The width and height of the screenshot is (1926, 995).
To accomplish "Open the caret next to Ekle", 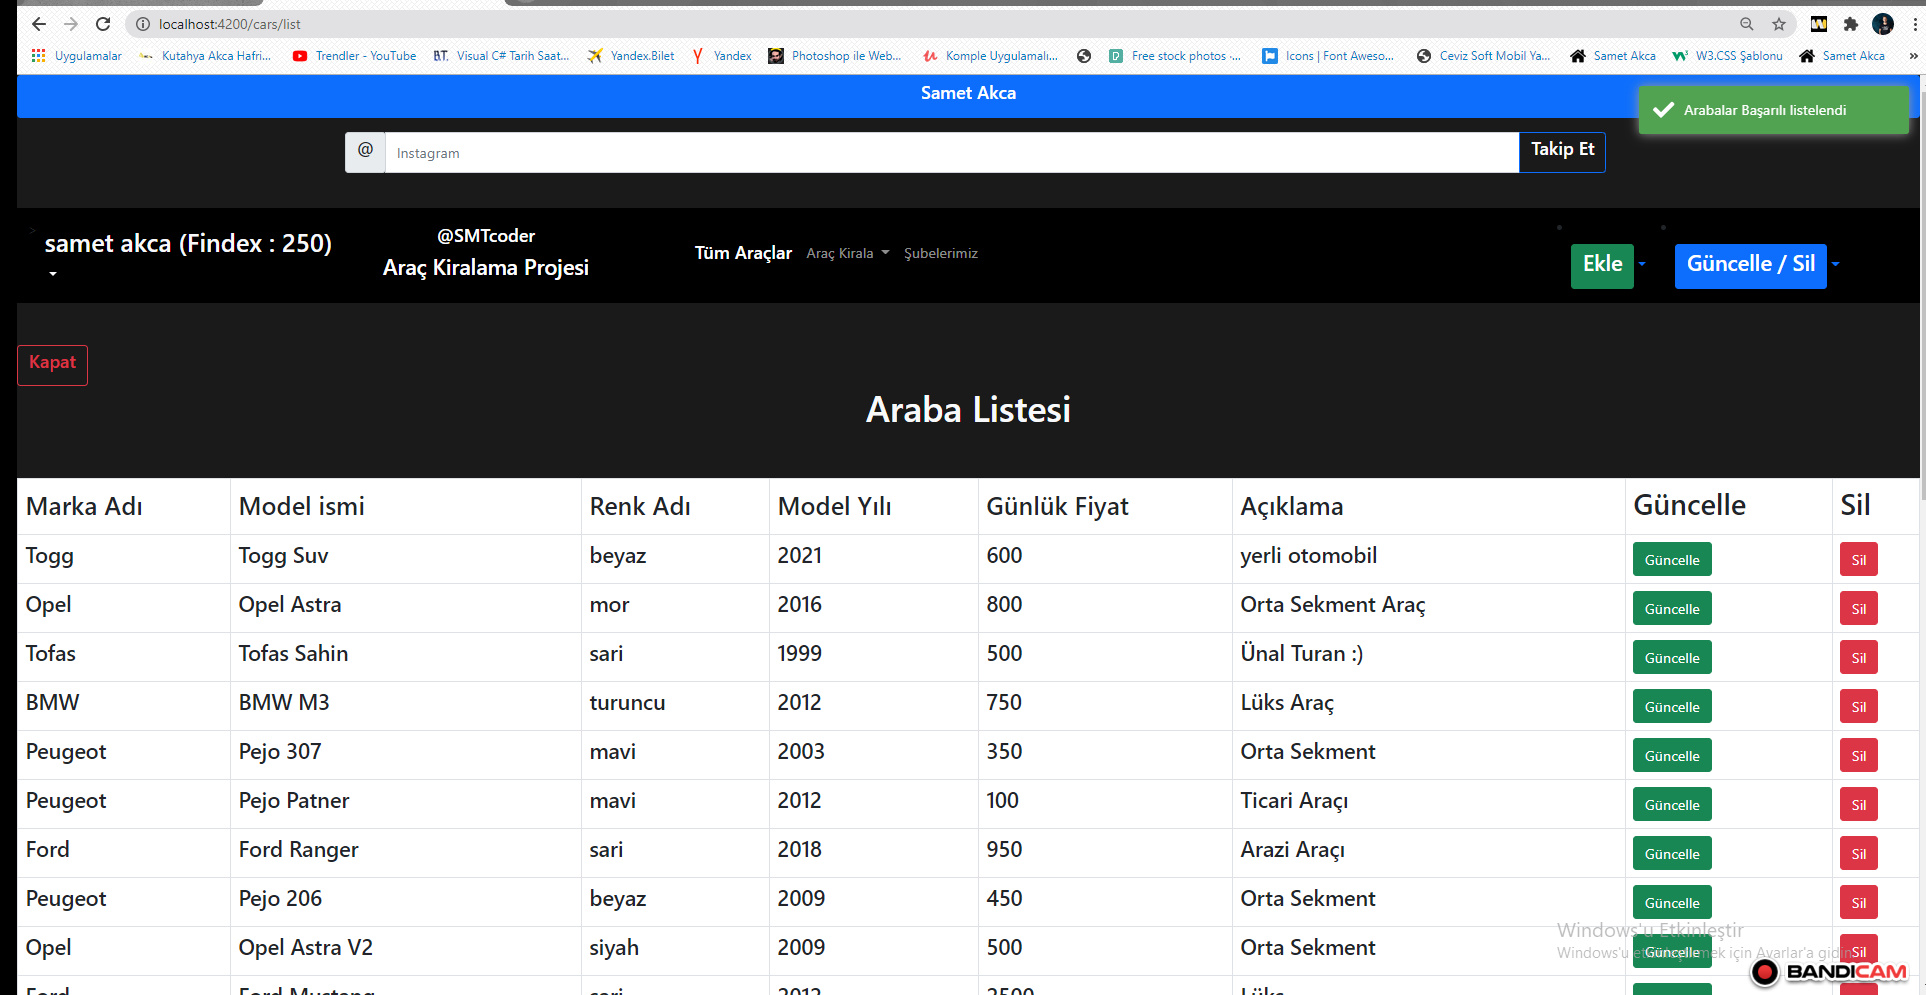I will click(x=1640, y=264).
